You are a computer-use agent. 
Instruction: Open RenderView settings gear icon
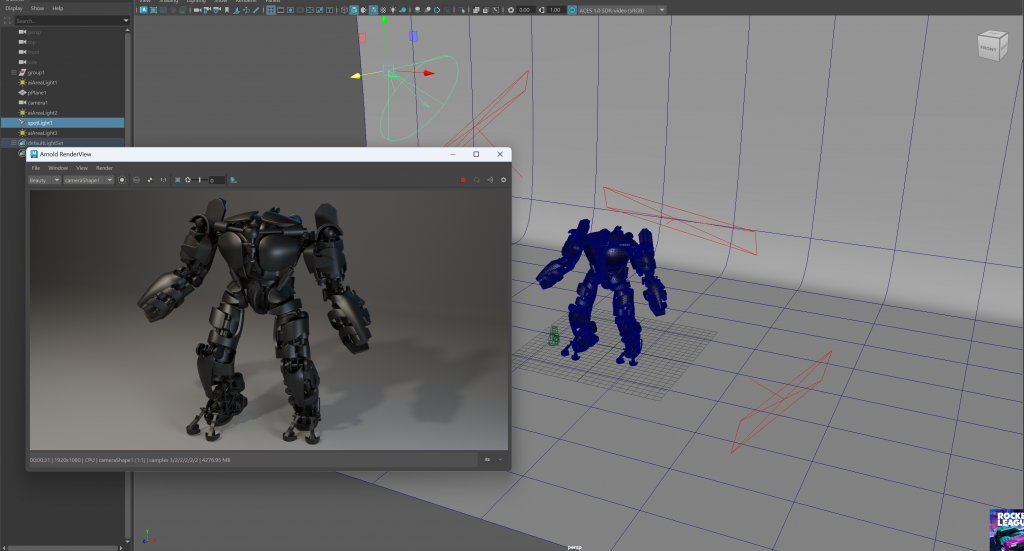[x=504, y=180]
